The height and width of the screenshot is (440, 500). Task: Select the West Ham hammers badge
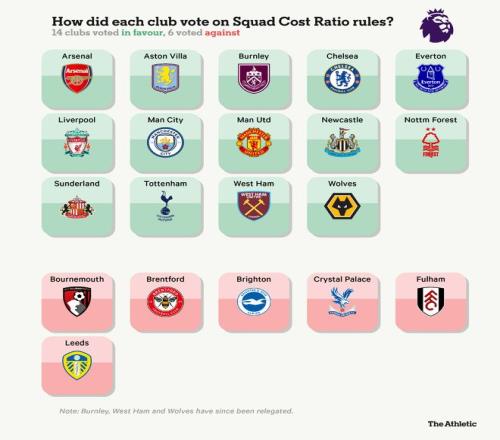(x=254, y=206)
